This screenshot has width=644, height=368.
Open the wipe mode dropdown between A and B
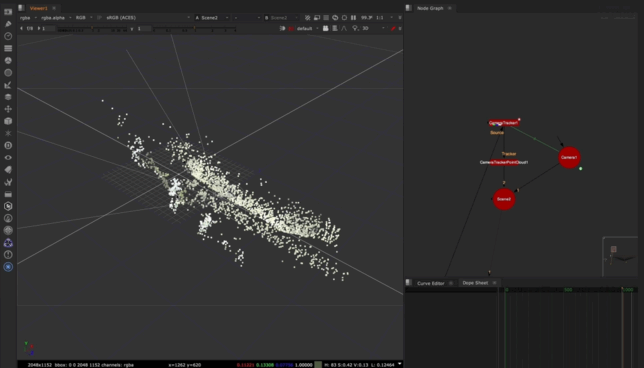(246, 18)
